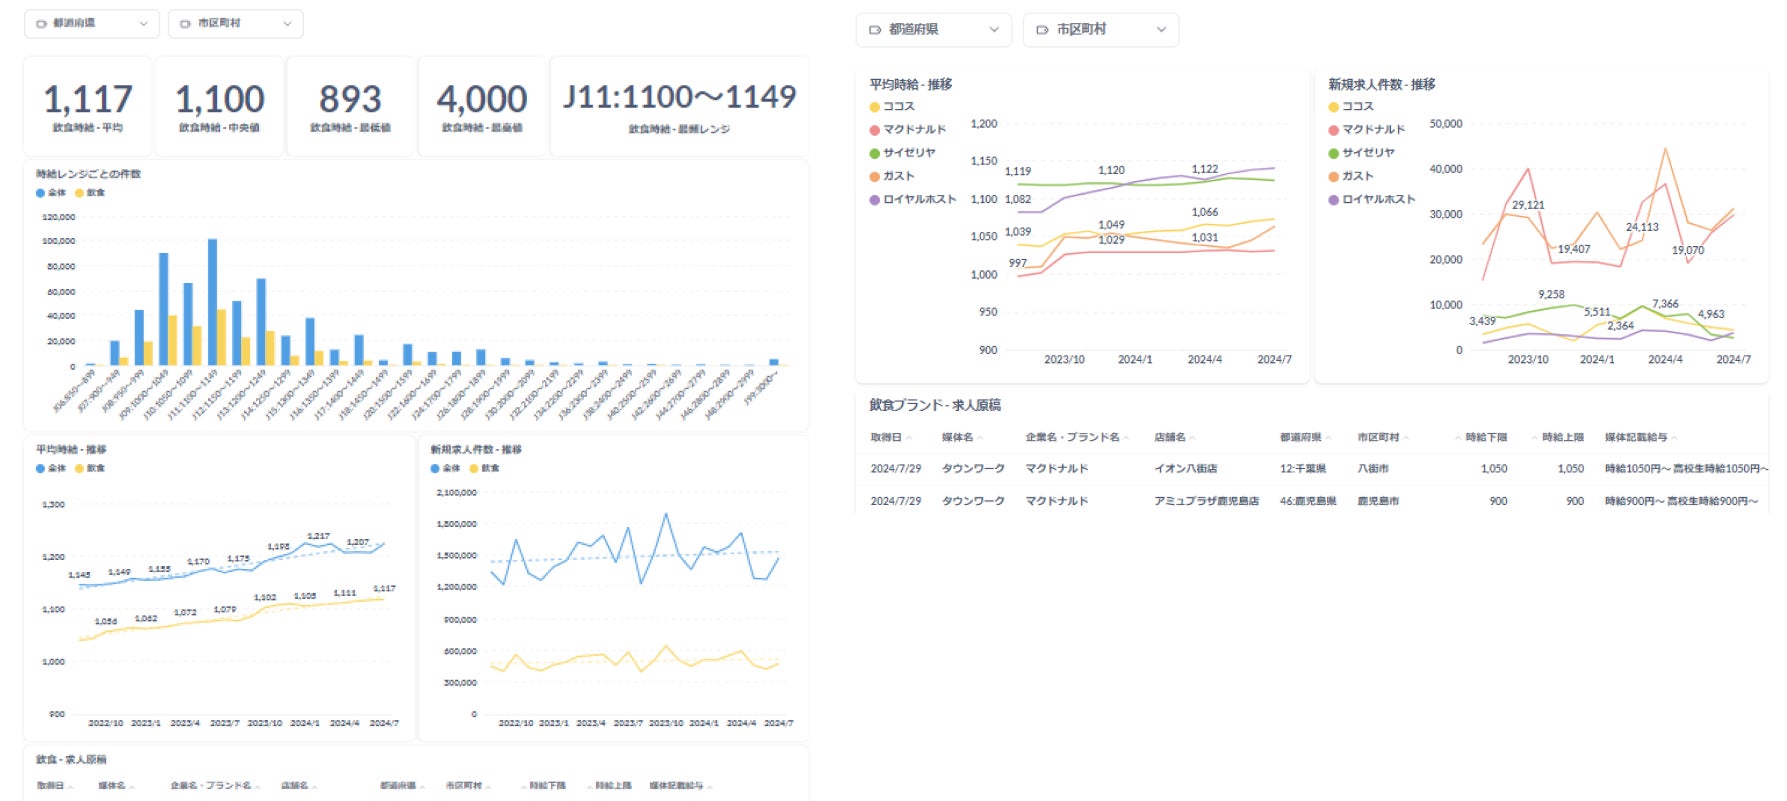Click the J11:1100〜1149 最頻レンジ card
The image size is (1787, 801).
[x=680, y=106]
